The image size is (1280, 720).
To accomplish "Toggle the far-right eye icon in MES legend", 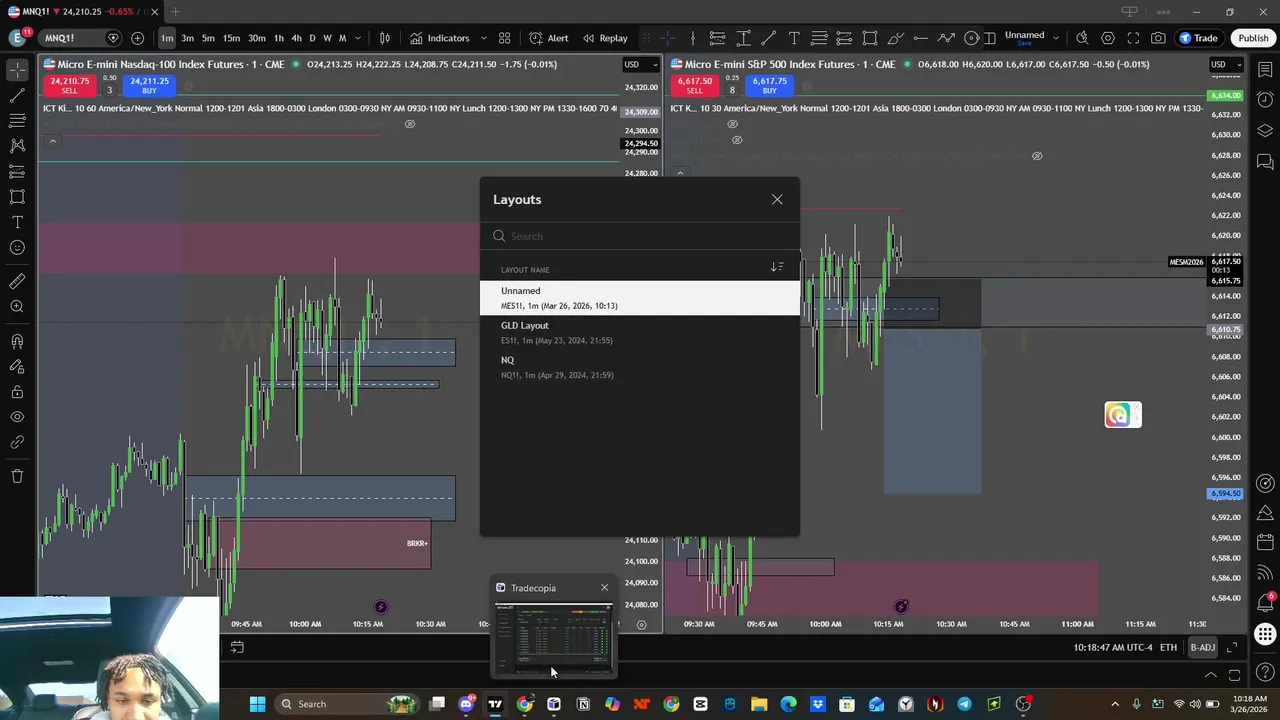I will click(x=1037, y=156).
